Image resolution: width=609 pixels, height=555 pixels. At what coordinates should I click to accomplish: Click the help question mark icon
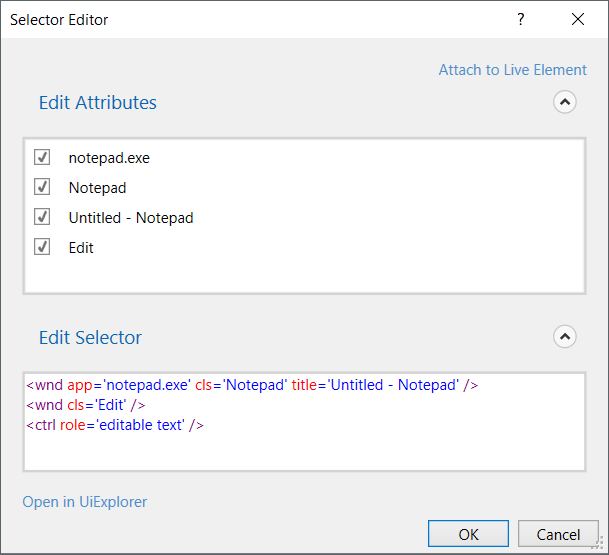coord(520,20)
